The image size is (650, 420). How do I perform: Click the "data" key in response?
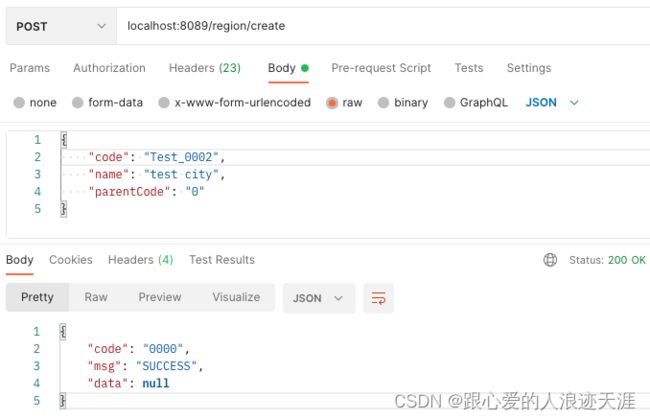click(108, 384)
